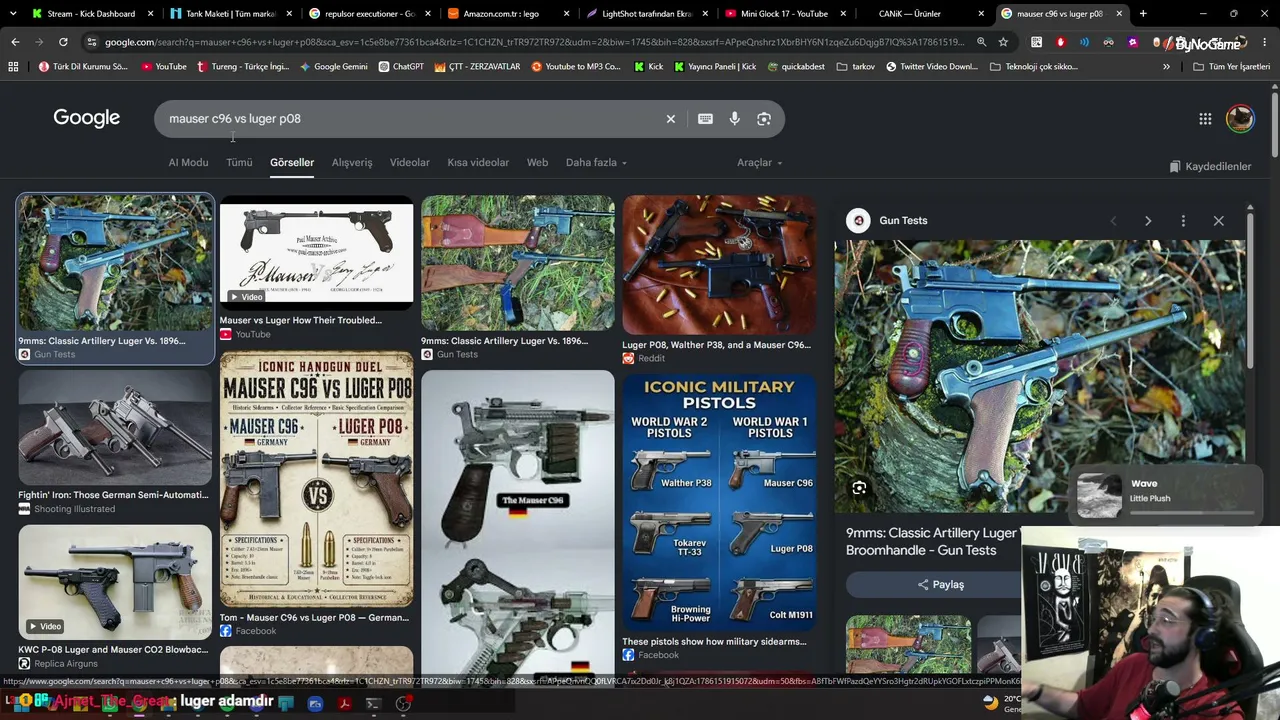Open the YouTube bookmark
The image size is (1280, 720).
(163, 66)
